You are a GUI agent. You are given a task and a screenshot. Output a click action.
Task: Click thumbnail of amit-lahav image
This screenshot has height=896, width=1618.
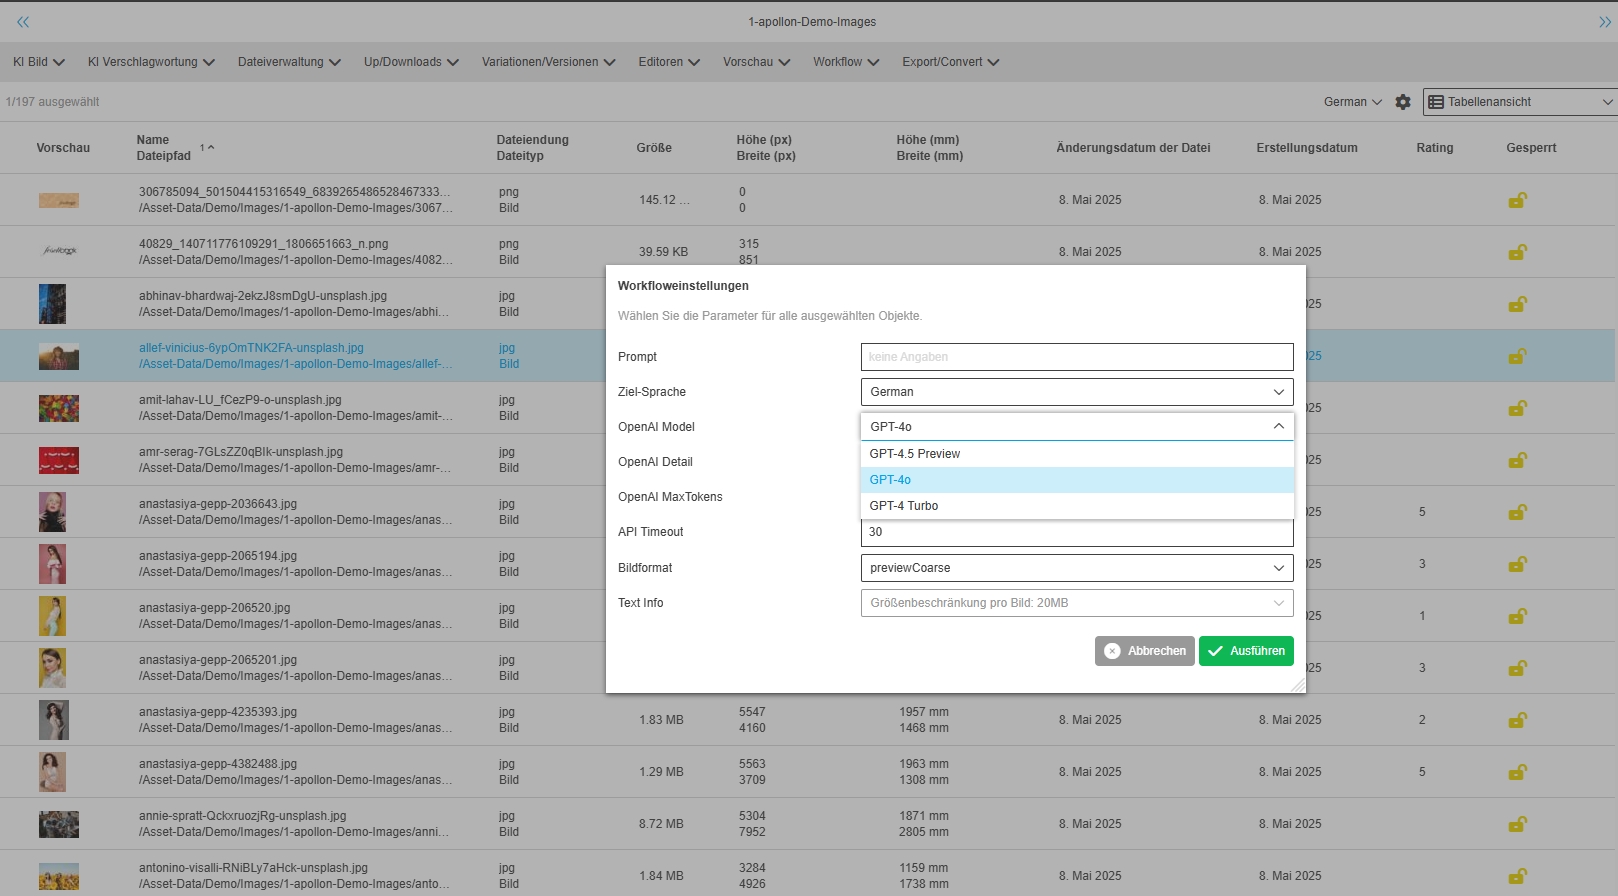58,408
